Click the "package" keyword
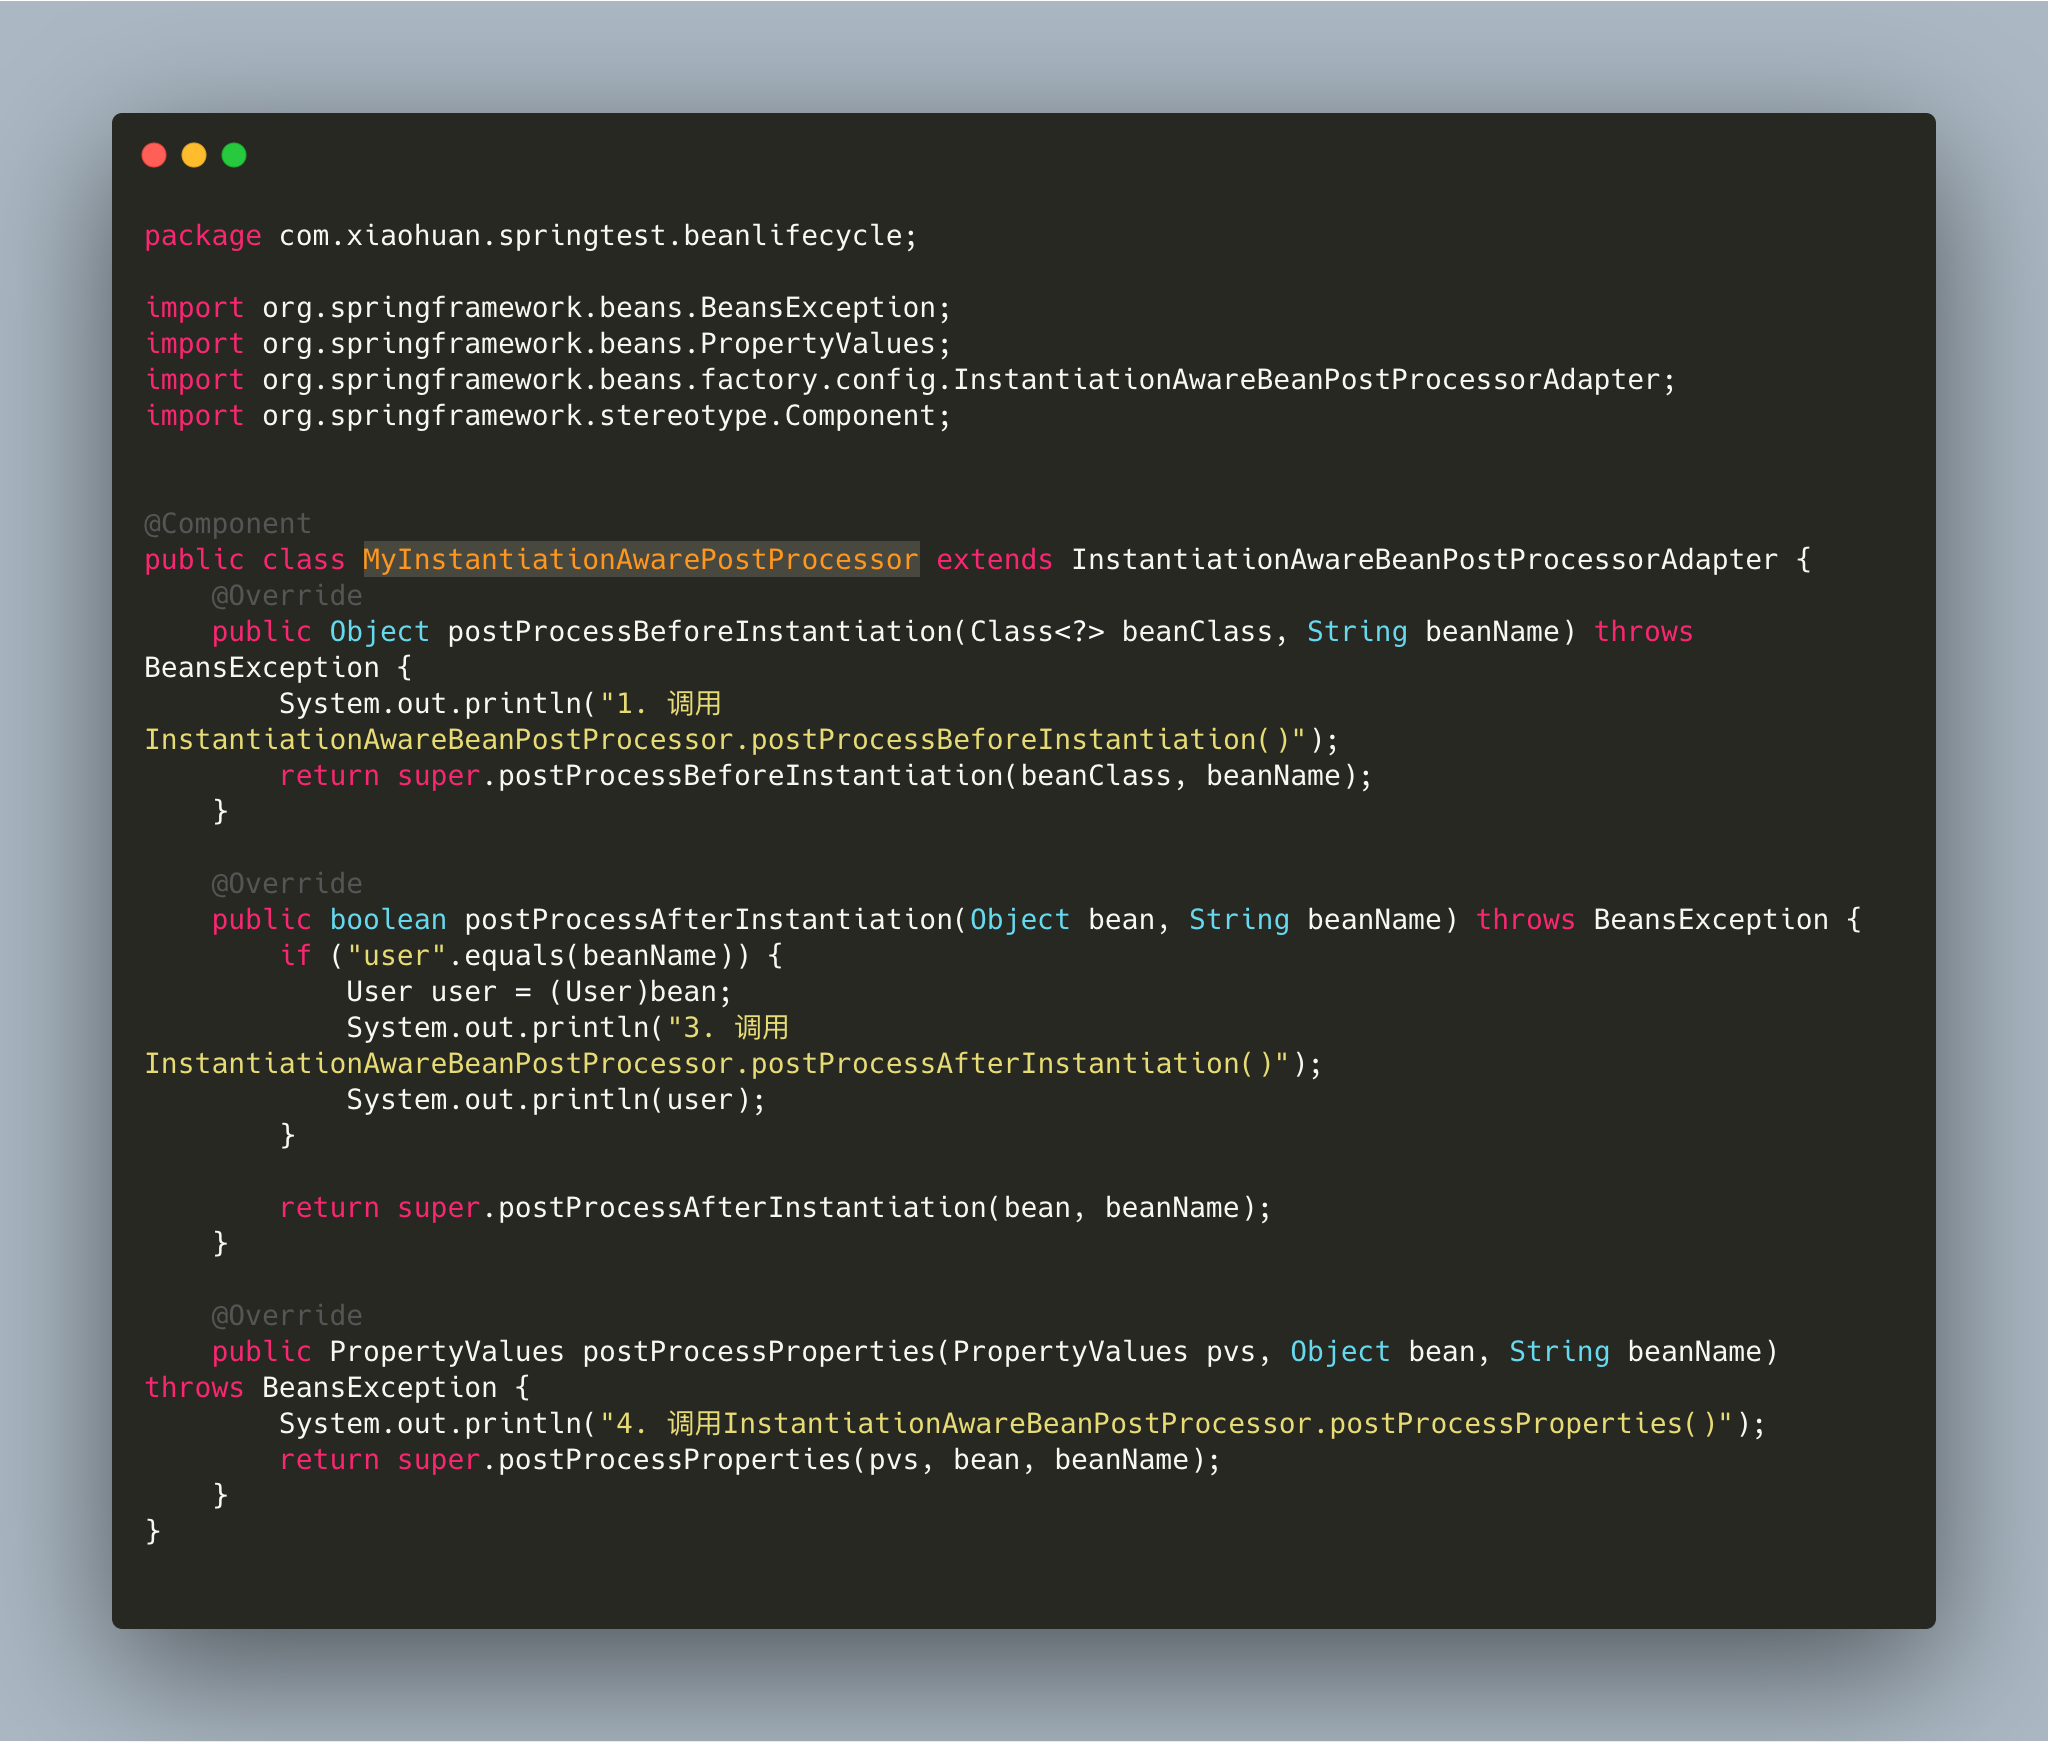This screenshot has width=2048, height=1742. pos(203,236)
